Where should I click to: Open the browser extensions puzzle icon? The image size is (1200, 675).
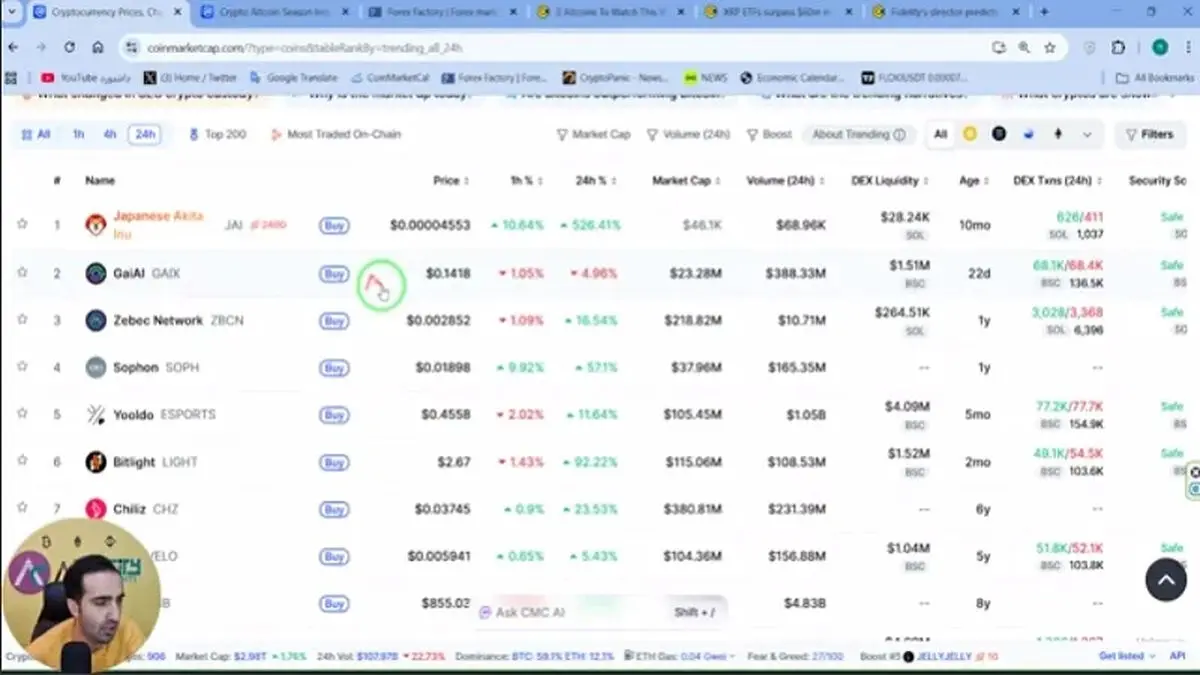pos(1119,47)
